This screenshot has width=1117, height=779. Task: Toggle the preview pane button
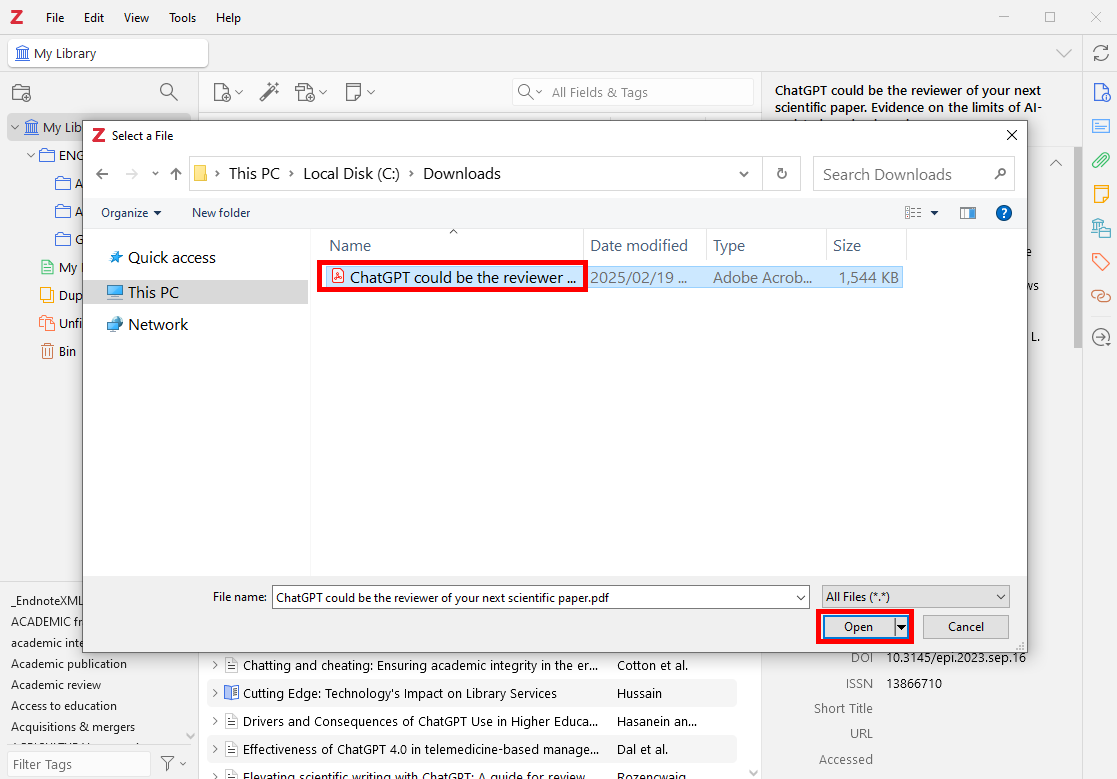(x=967, y=213)
